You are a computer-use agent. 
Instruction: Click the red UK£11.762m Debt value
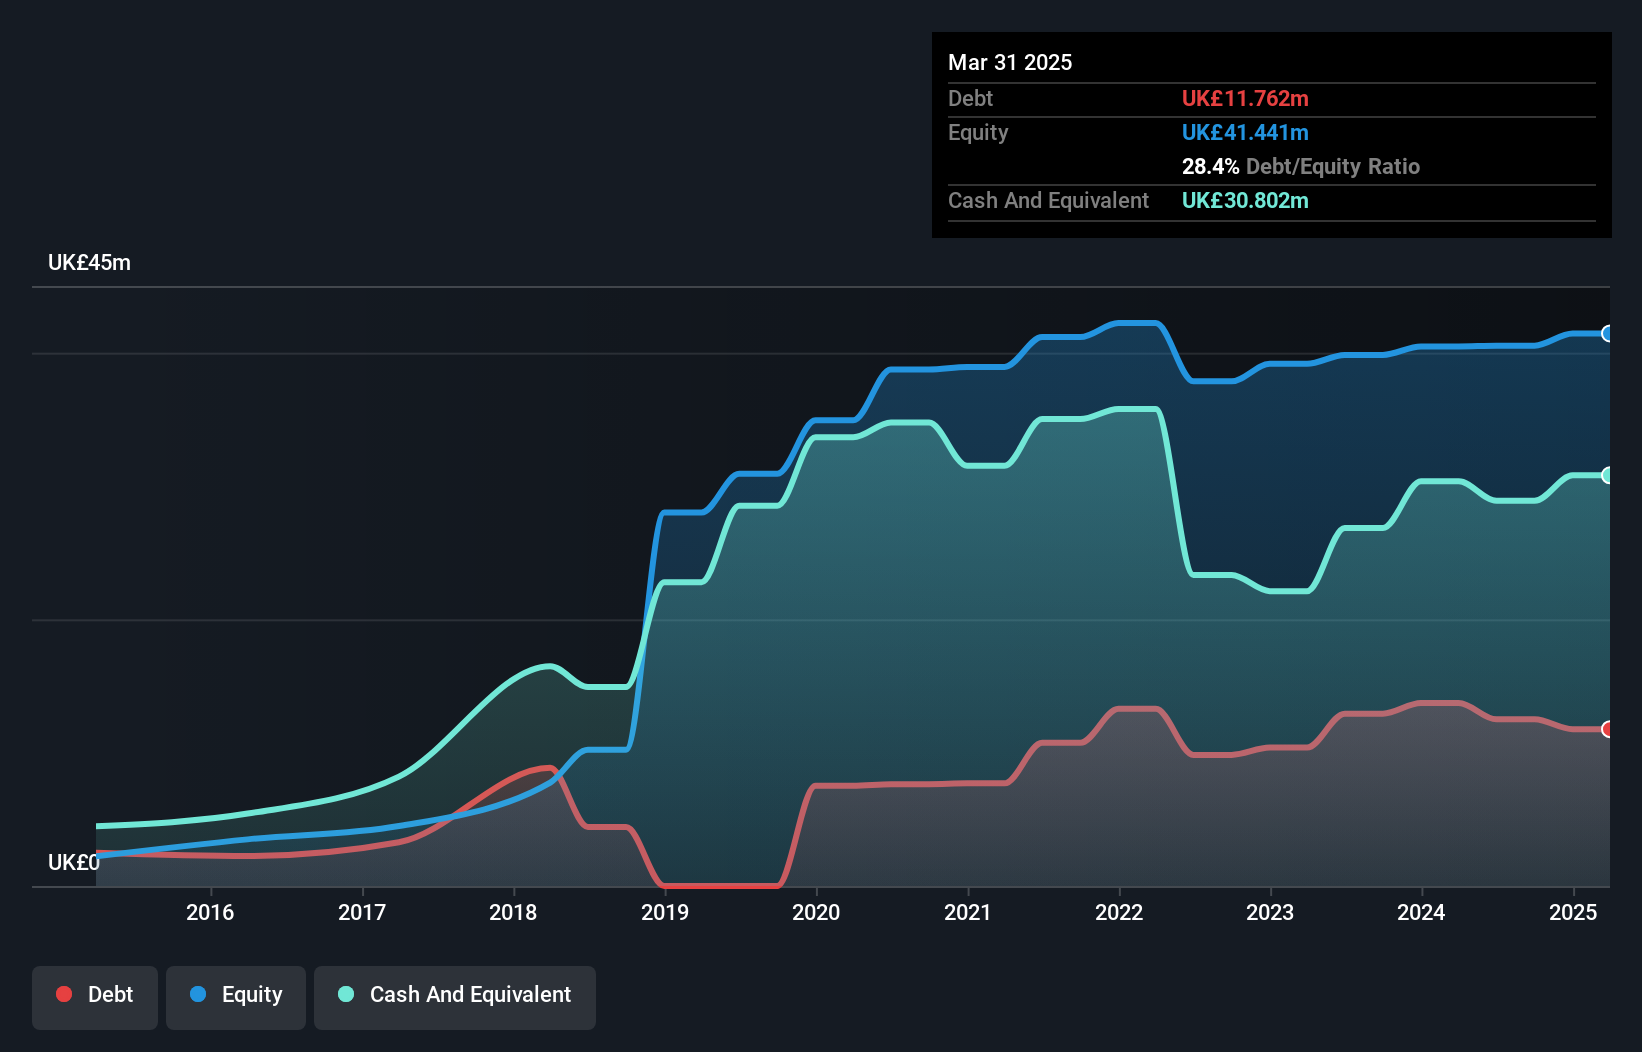point(1245,98)
